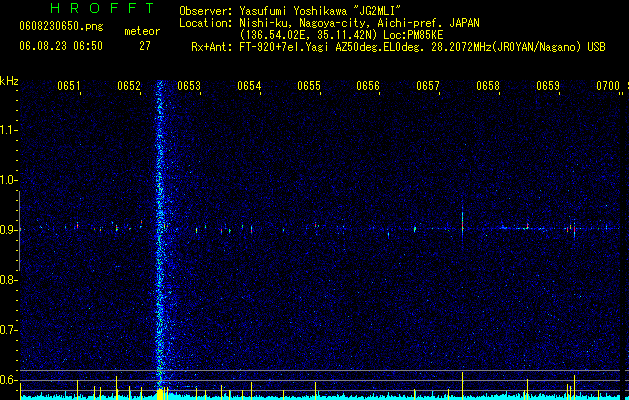Viewport: 629px width, 400px height.
Task: Click the 0700 time marker
Action: point(608,86)
